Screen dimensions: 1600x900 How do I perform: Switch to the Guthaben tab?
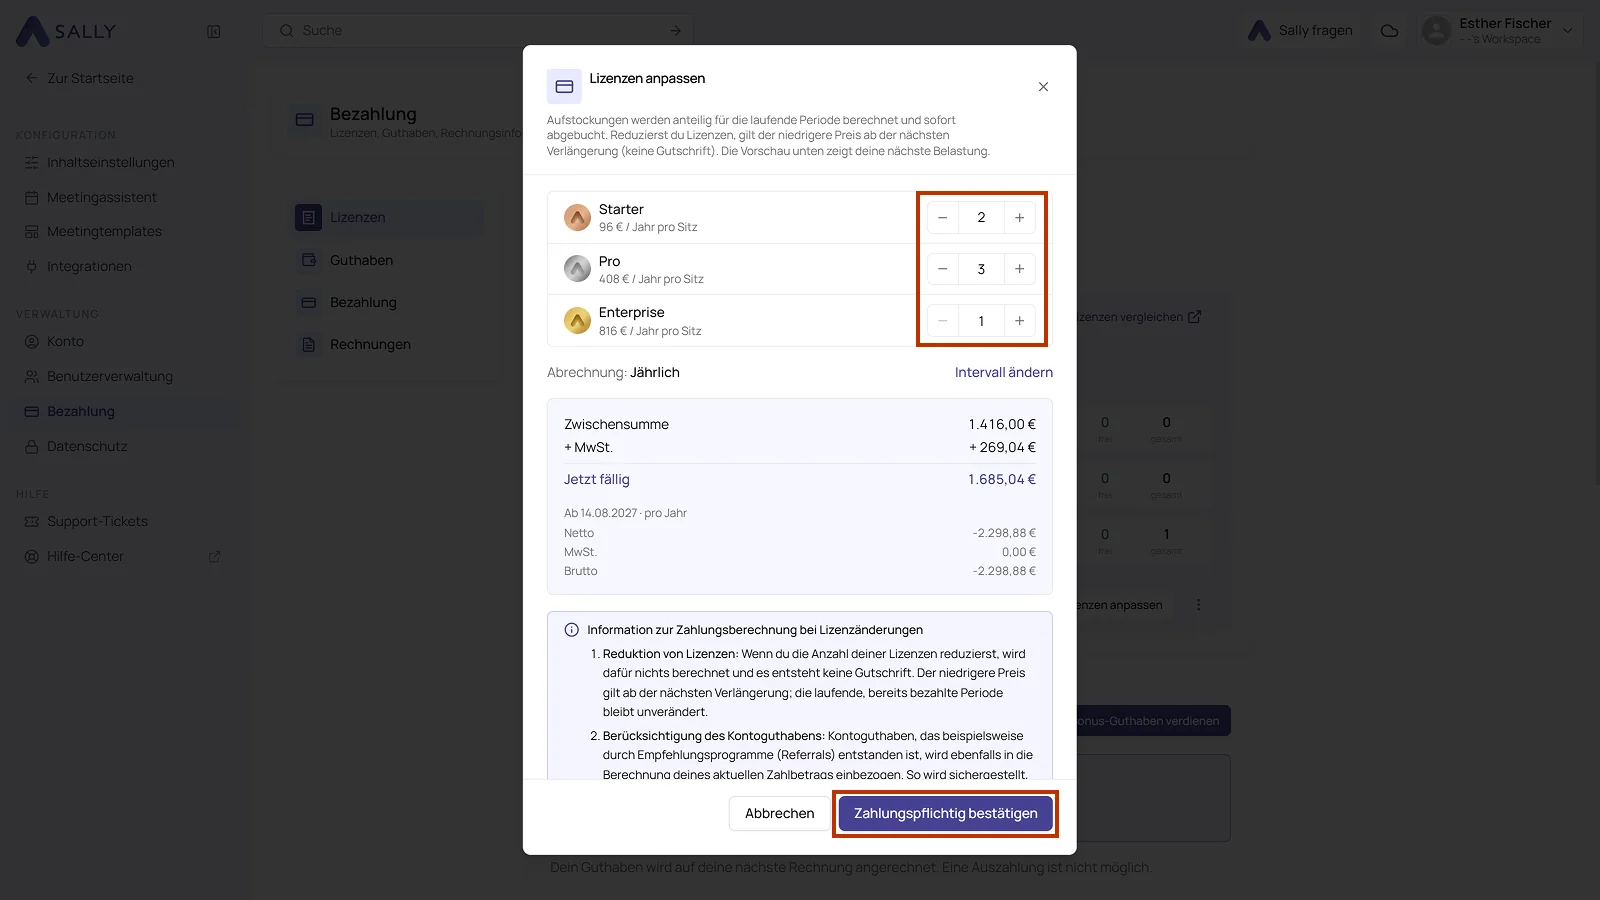388,260
